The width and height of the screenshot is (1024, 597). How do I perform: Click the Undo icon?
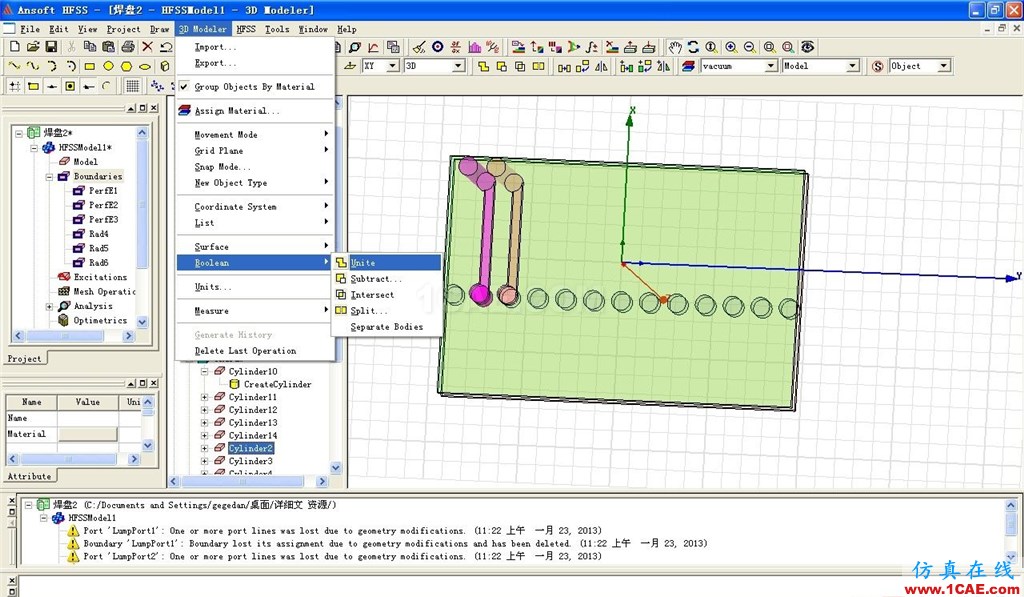click(x=167, y=46)
